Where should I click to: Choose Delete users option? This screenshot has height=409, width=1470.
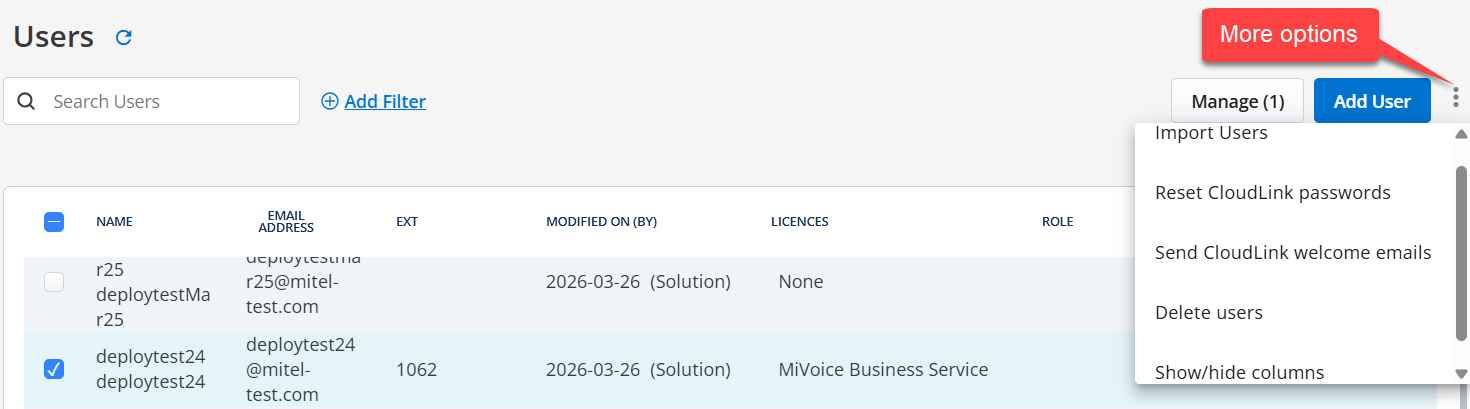pos(1208,312)
